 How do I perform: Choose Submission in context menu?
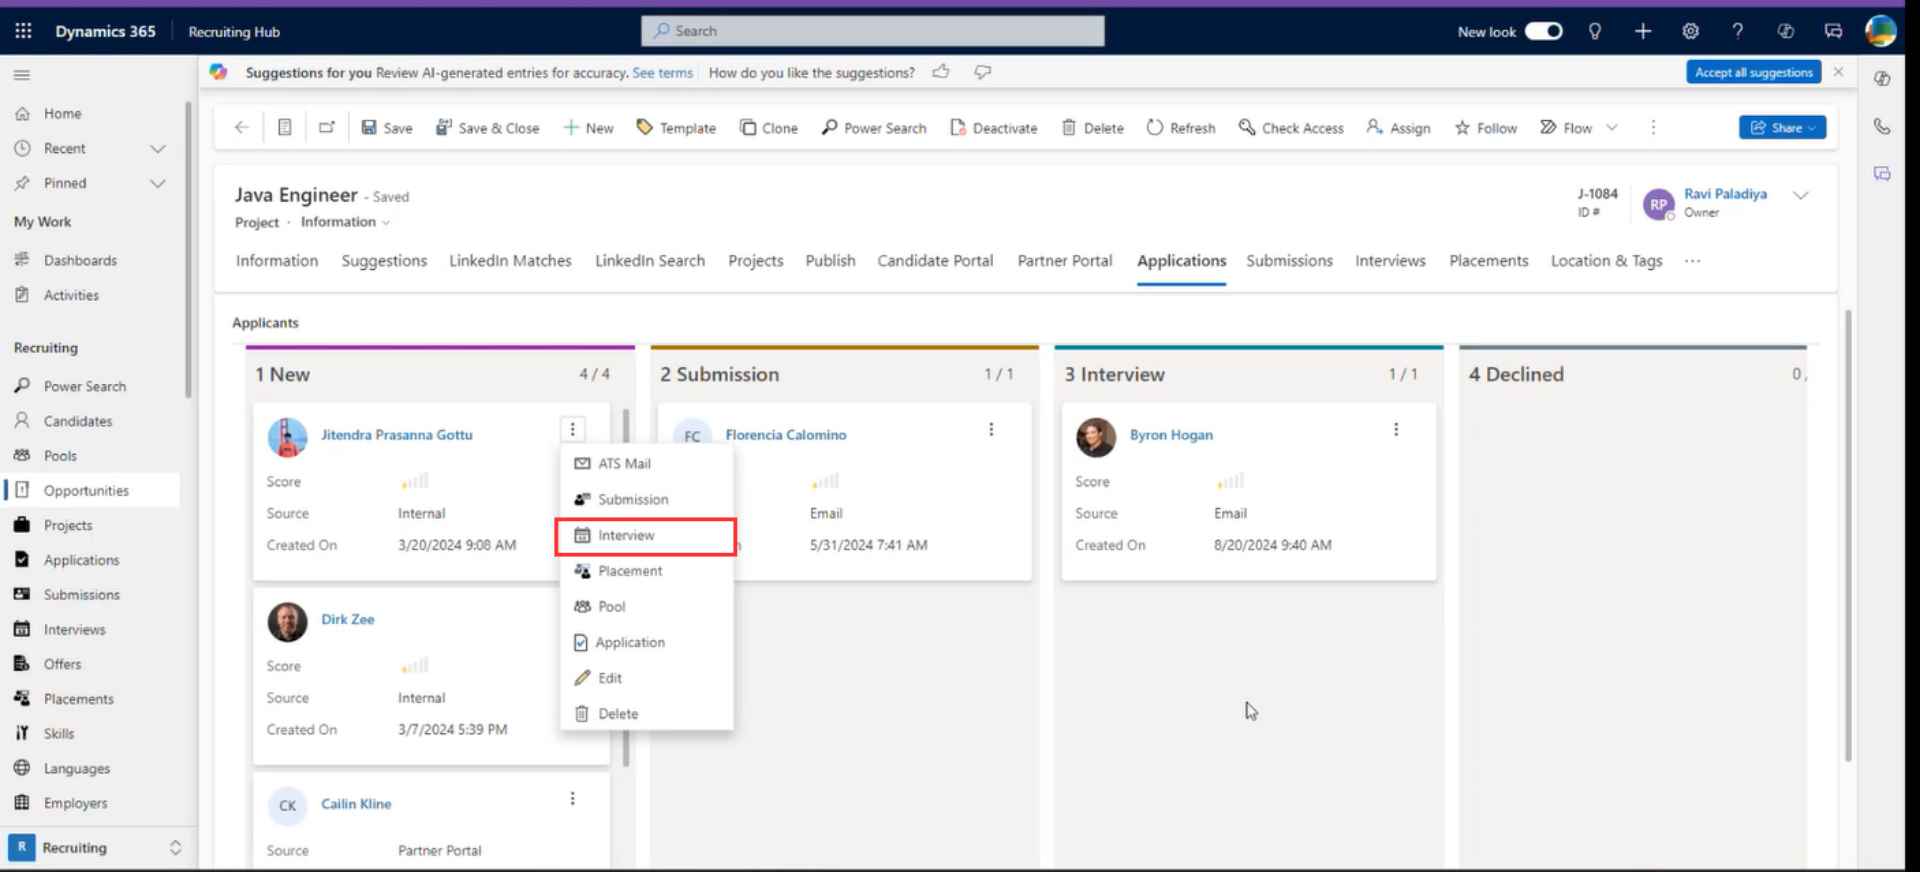coord(646,500)
